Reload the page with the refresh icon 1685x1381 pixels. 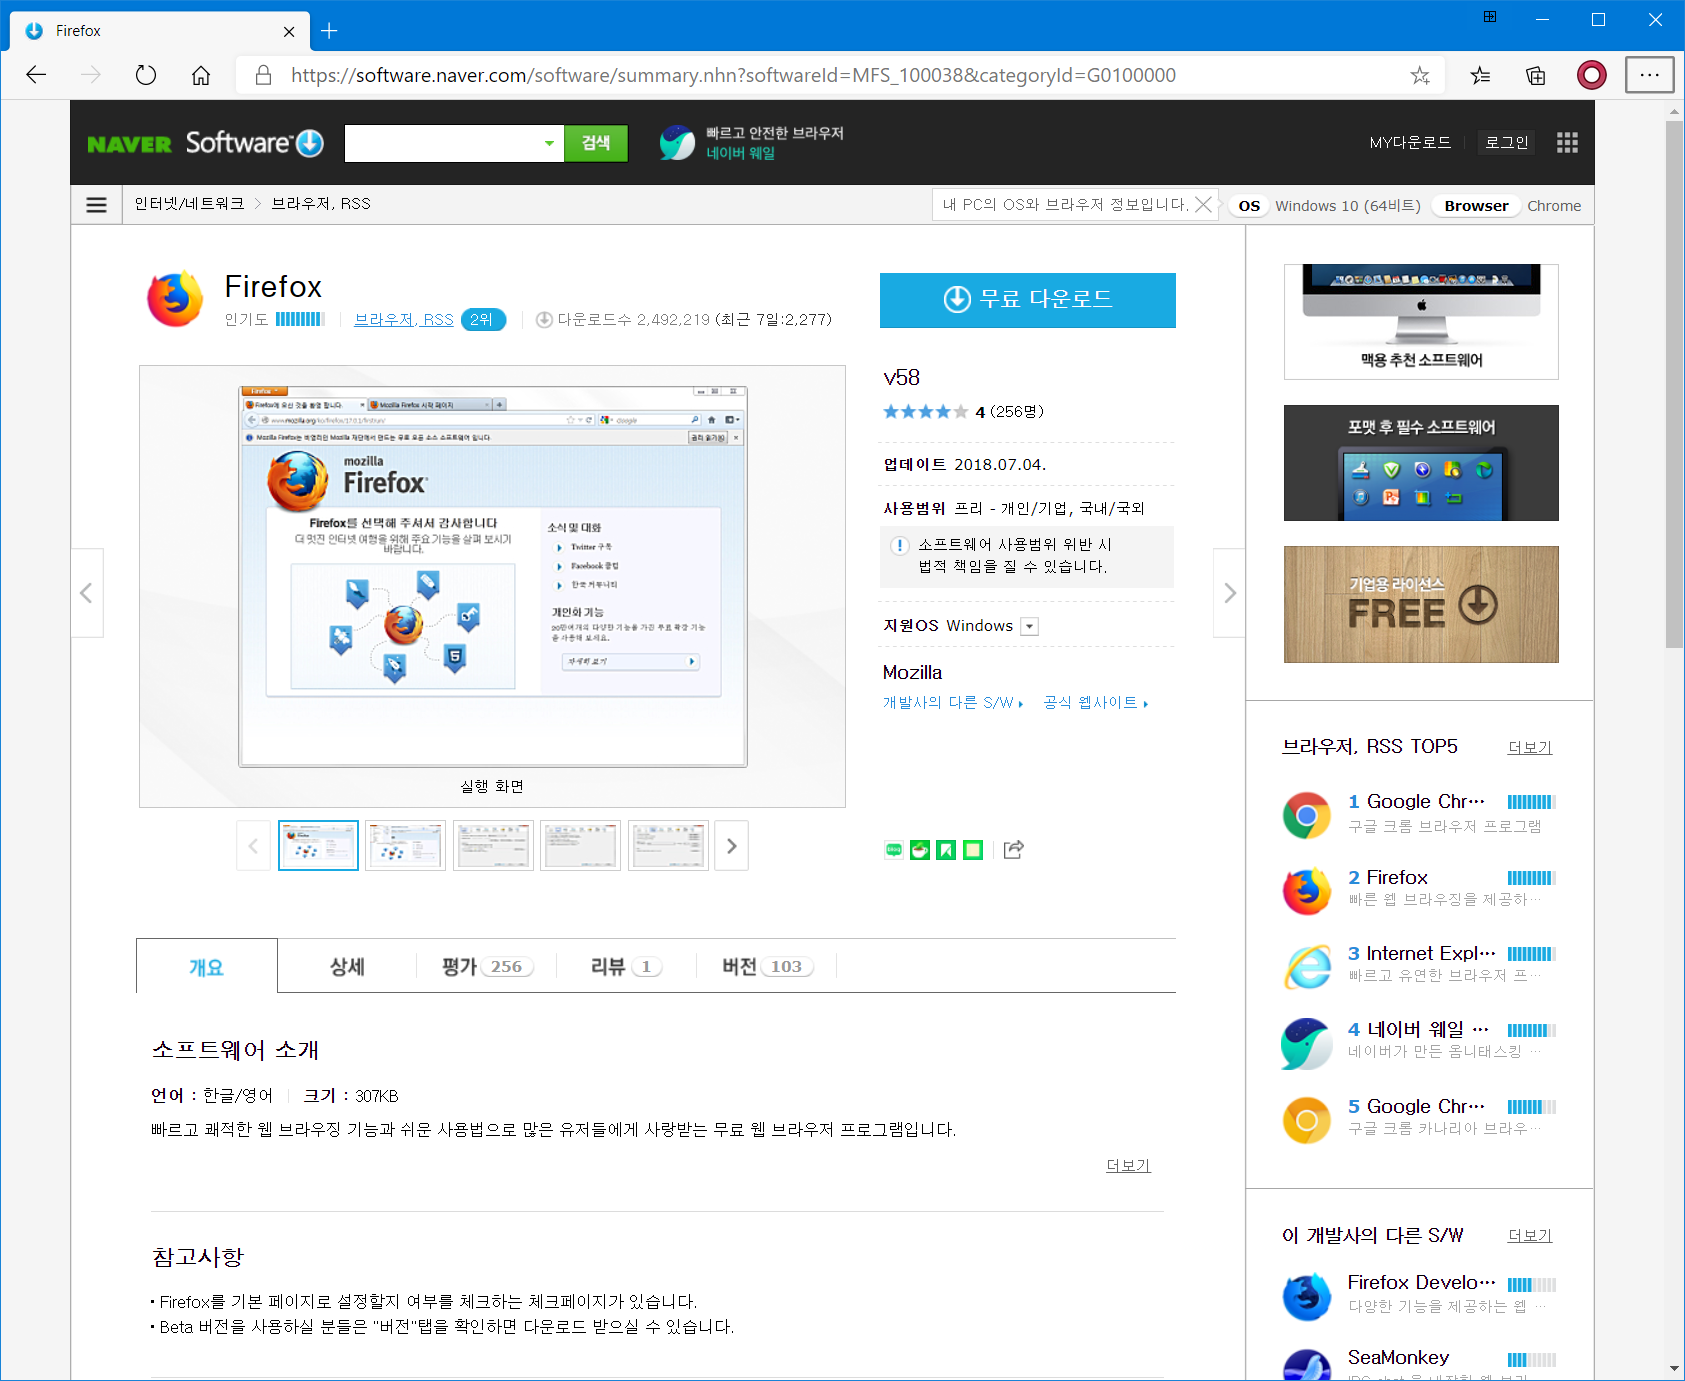[x=146, y=75]
